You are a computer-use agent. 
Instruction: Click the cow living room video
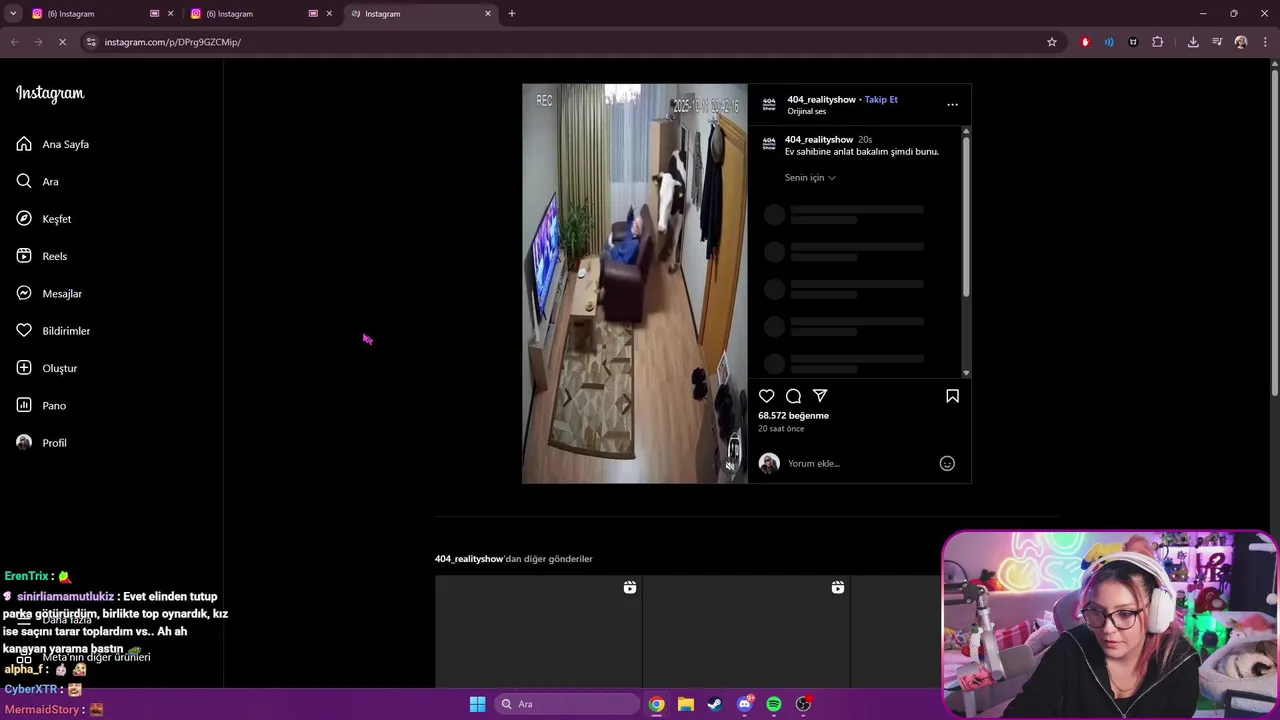click(x=634, y=284)
